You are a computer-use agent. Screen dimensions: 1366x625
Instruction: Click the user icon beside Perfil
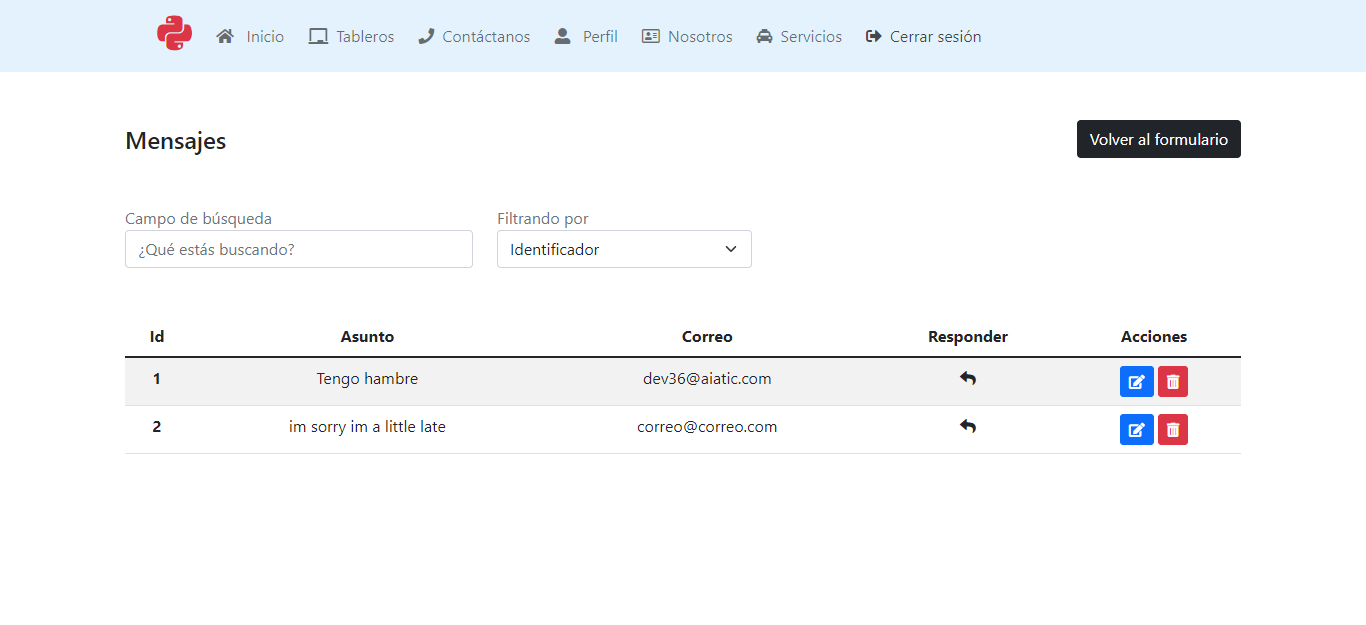[563, 36]
